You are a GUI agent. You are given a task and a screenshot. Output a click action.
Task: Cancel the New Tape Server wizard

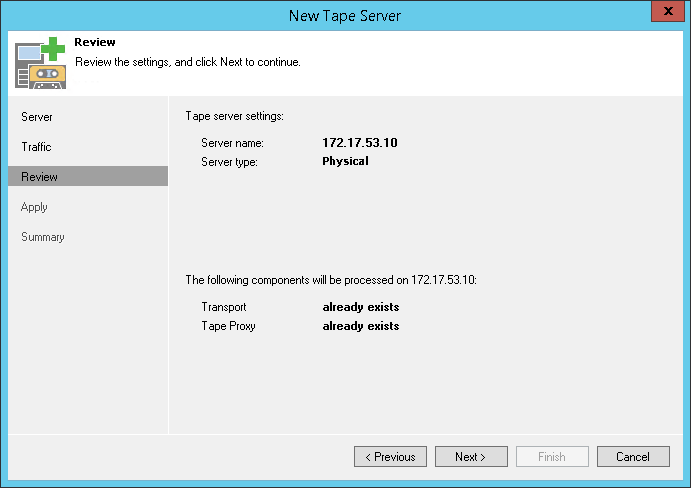(x=633, y=457)
